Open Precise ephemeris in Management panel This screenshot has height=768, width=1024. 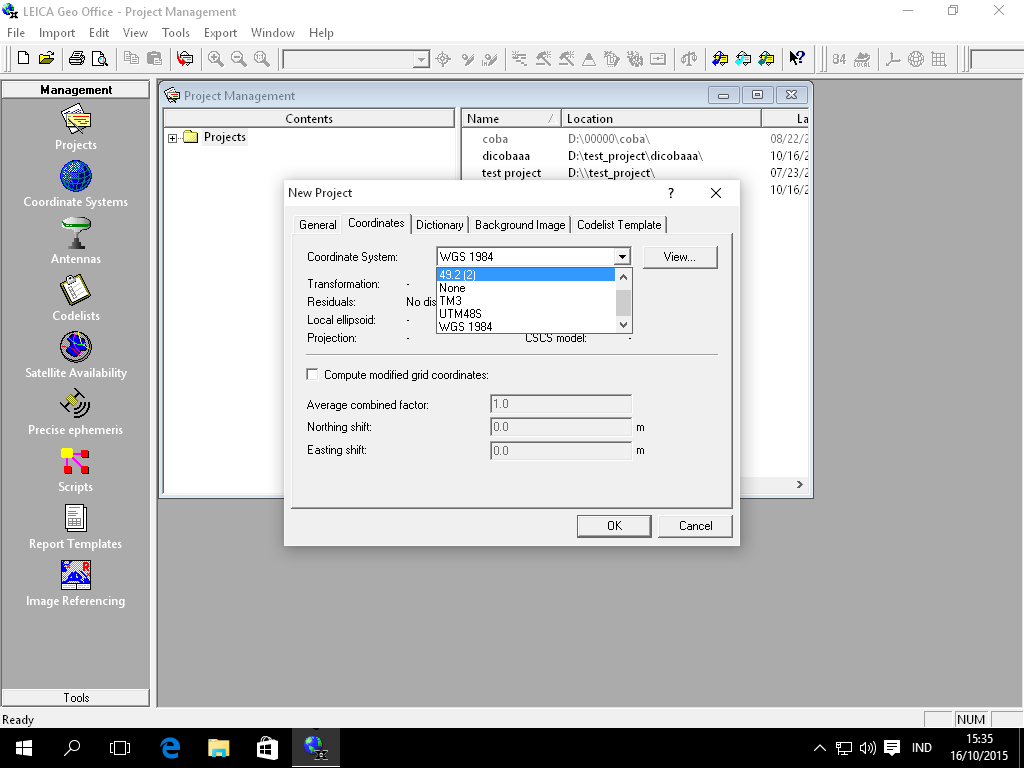76,413
